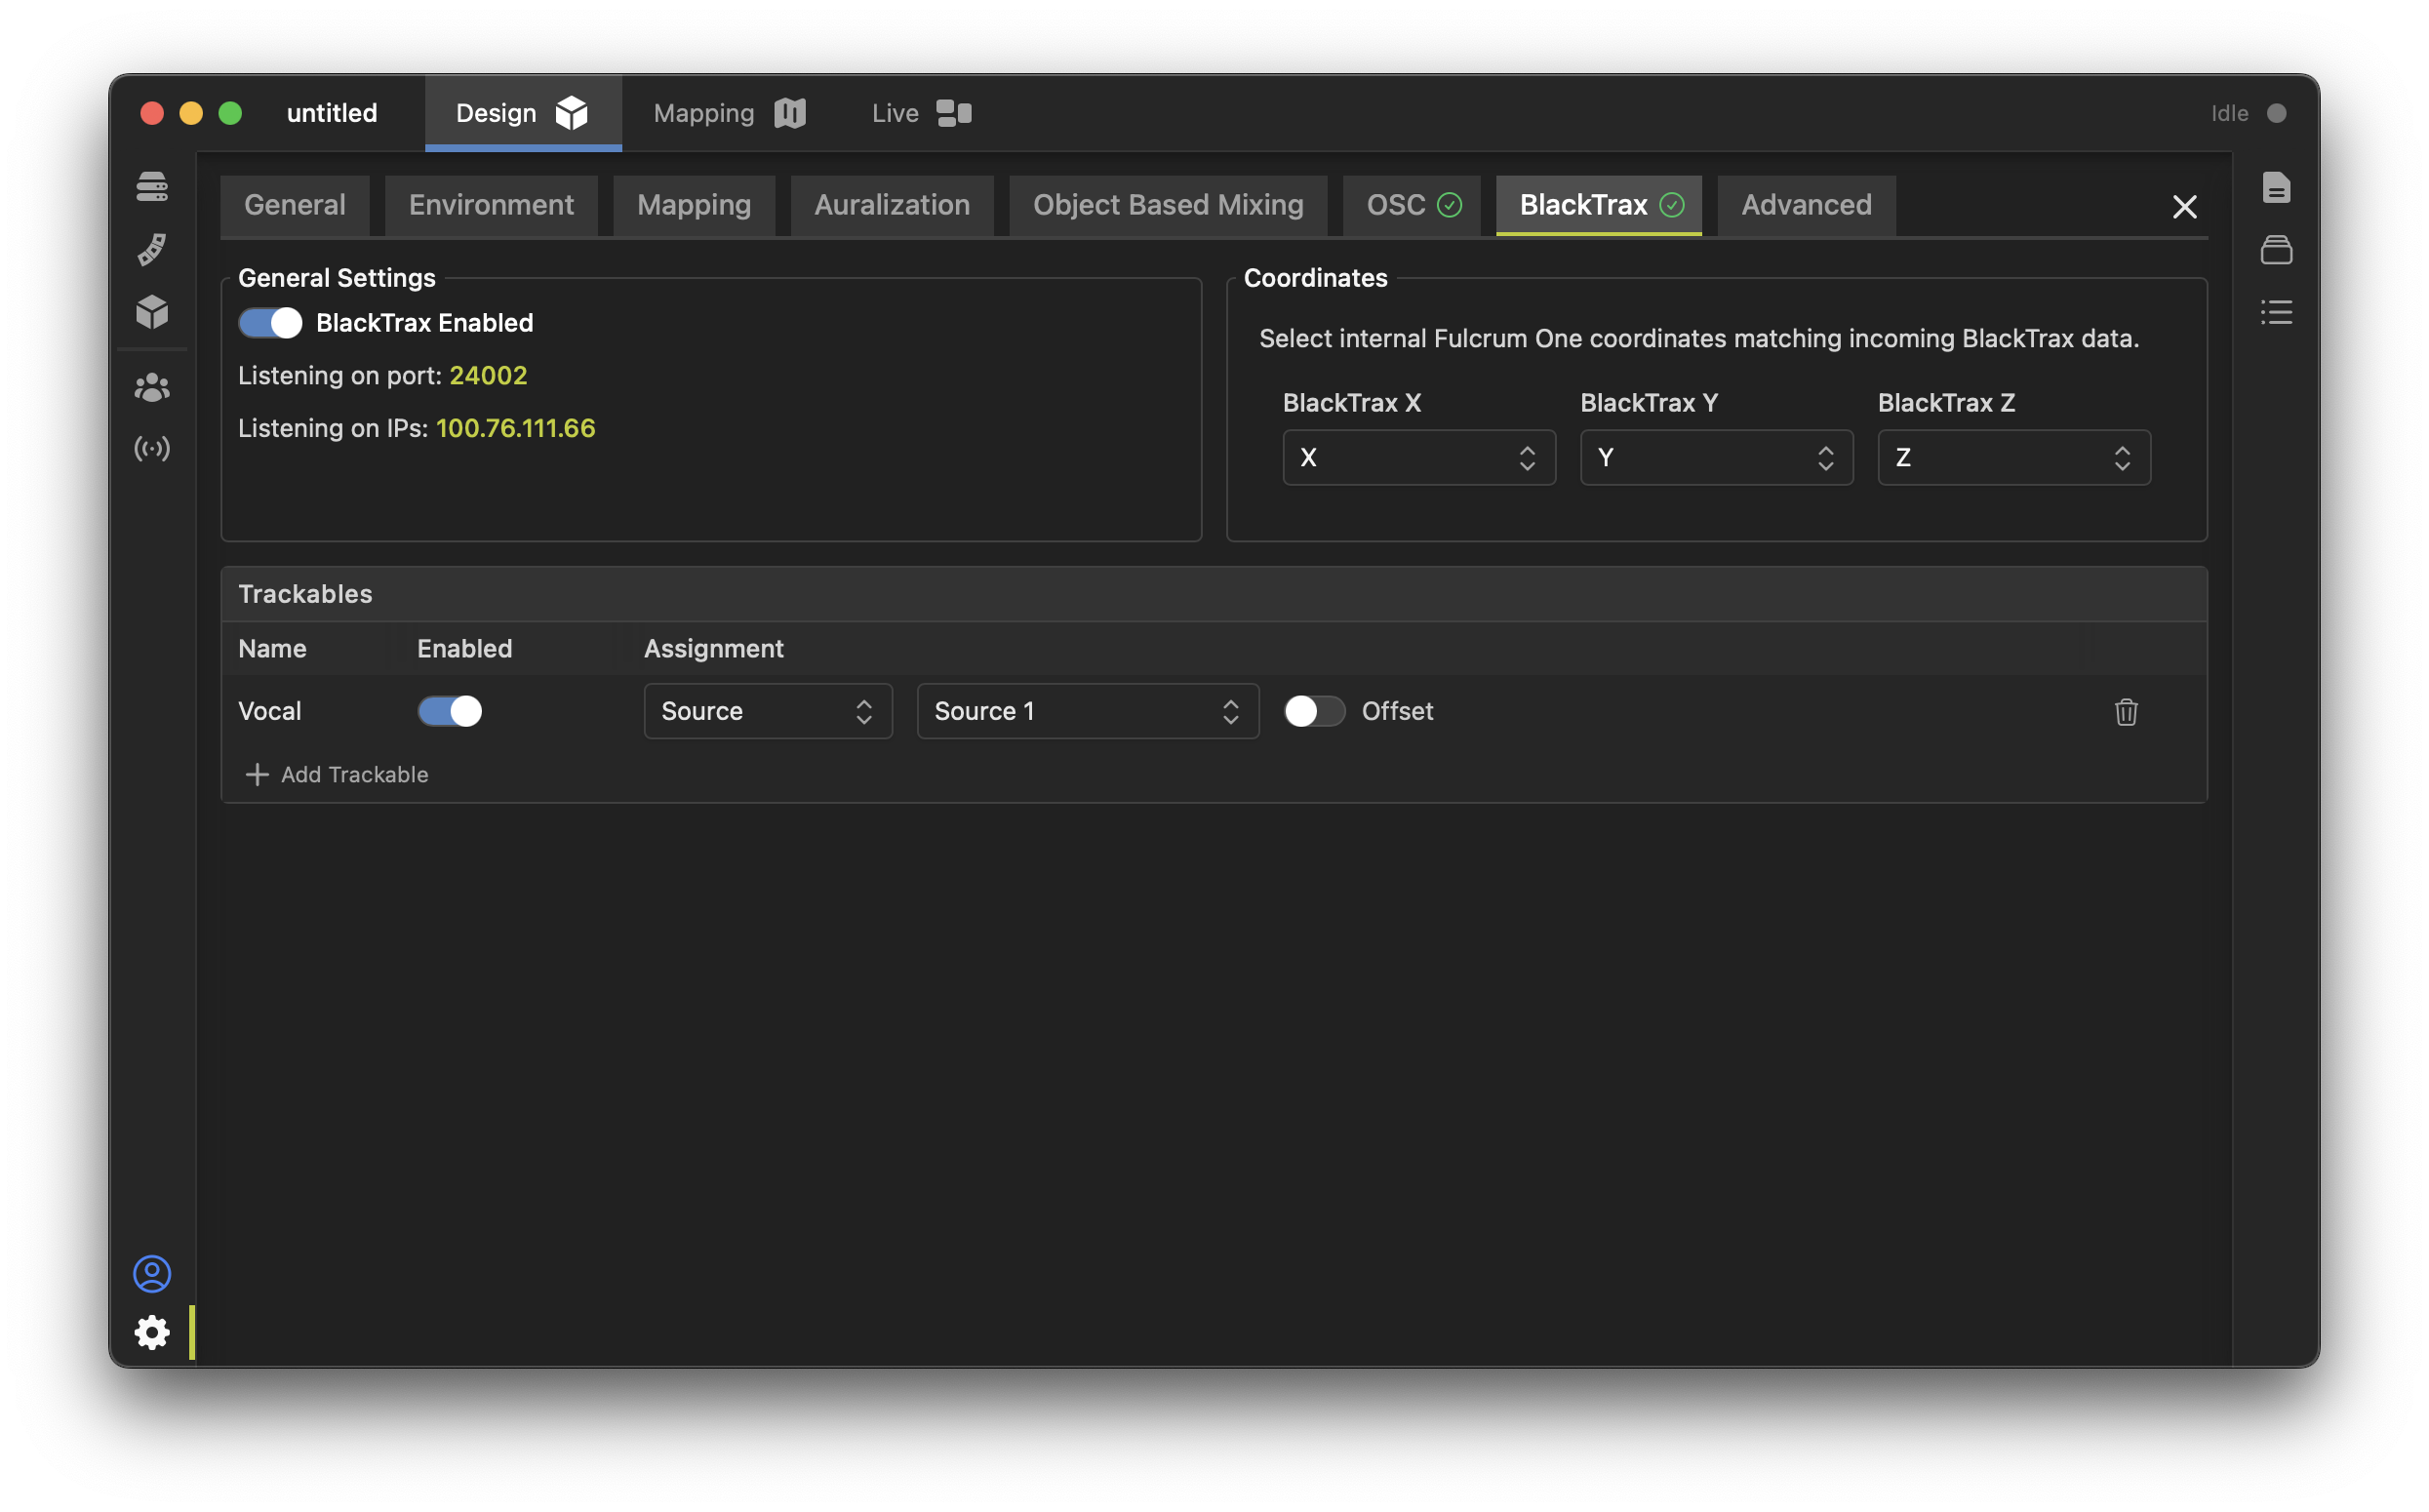Delete the Vocal trackable with trash icon
2429x1512 pixels.
pos(2126,711)
